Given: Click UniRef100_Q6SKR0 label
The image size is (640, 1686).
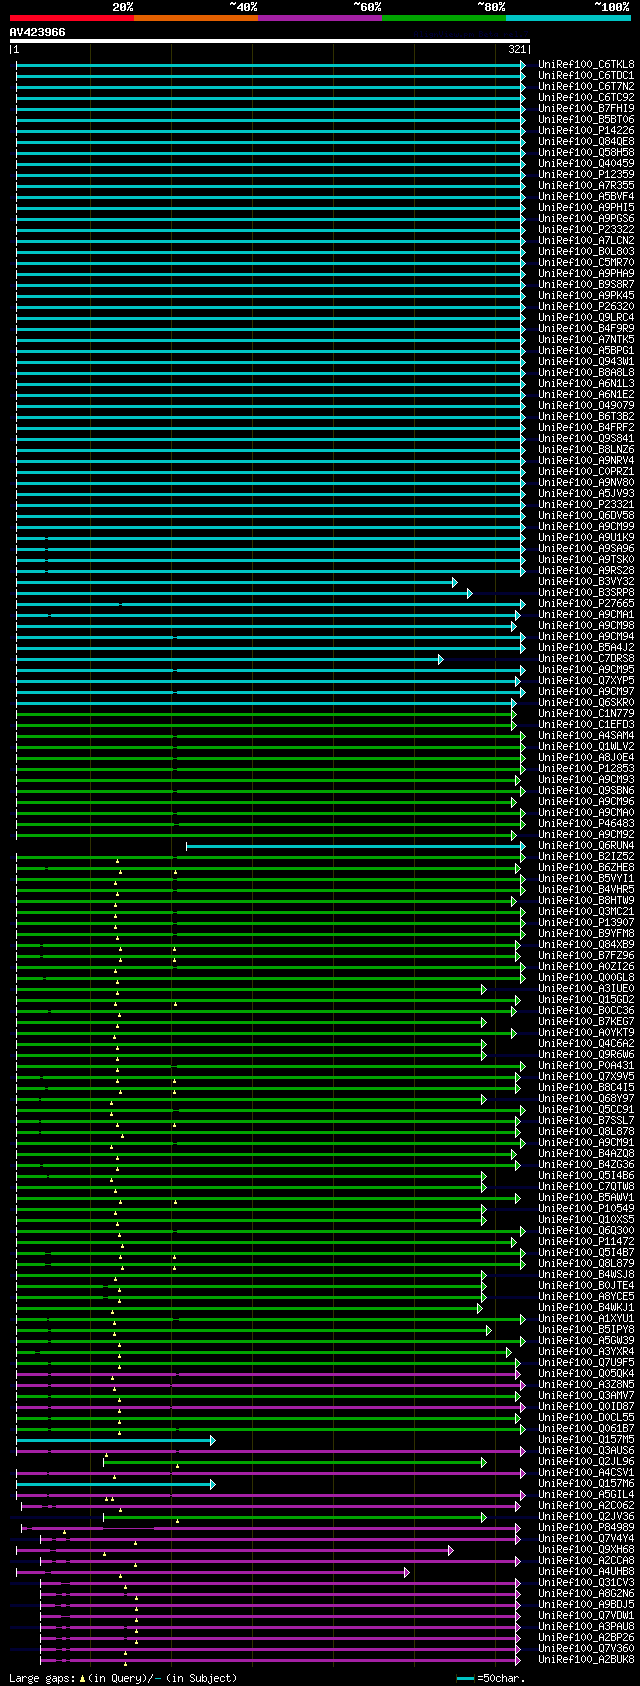Looking at the screenshot, I should [x=586, y=702].
